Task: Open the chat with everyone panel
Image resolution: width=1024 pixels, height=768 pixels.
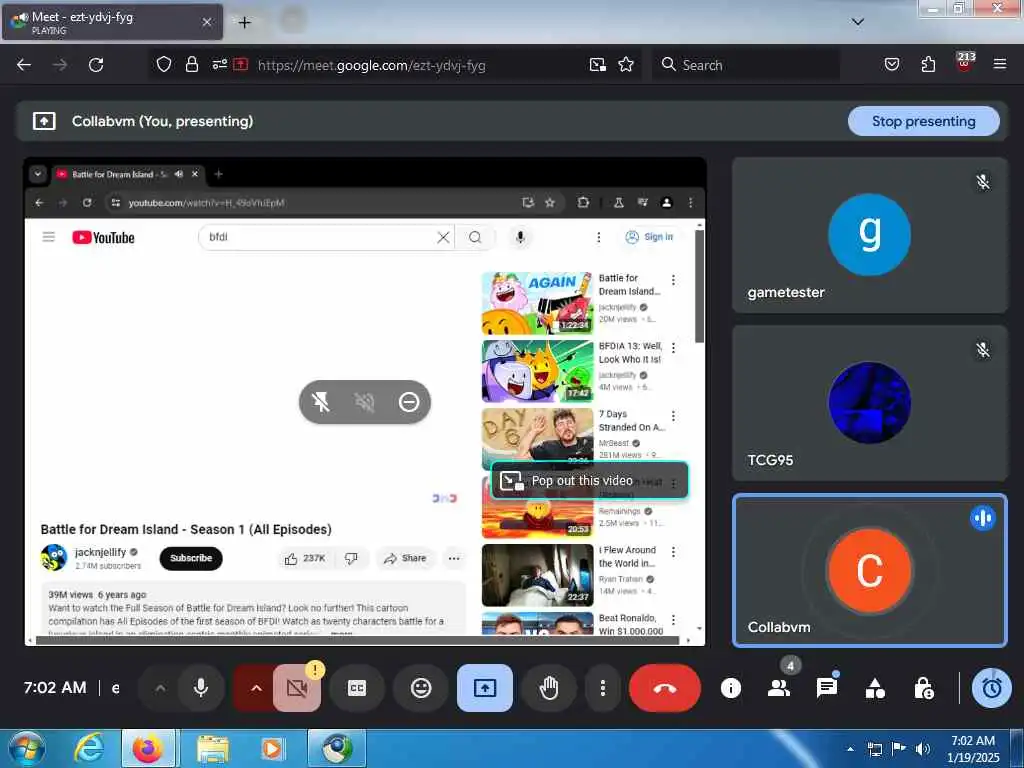Action: pos(827,688)
